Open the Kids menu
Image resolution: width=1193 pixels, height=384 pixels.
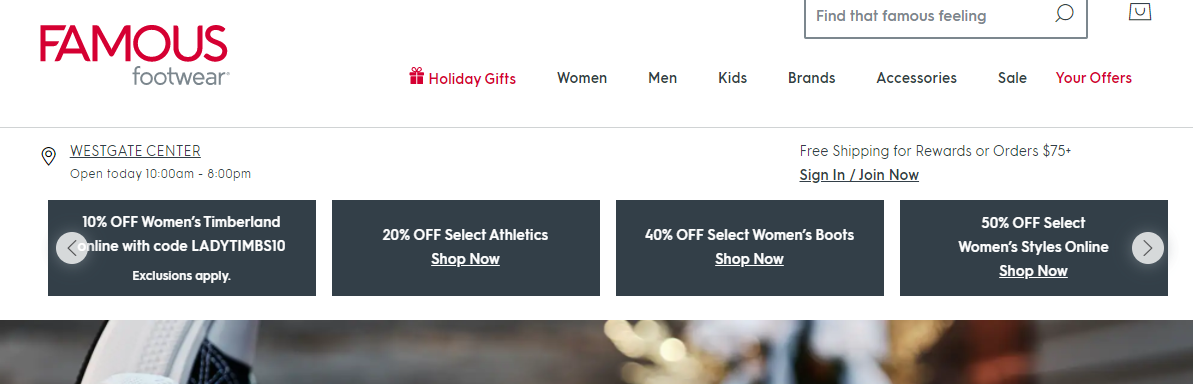[733, 78]
